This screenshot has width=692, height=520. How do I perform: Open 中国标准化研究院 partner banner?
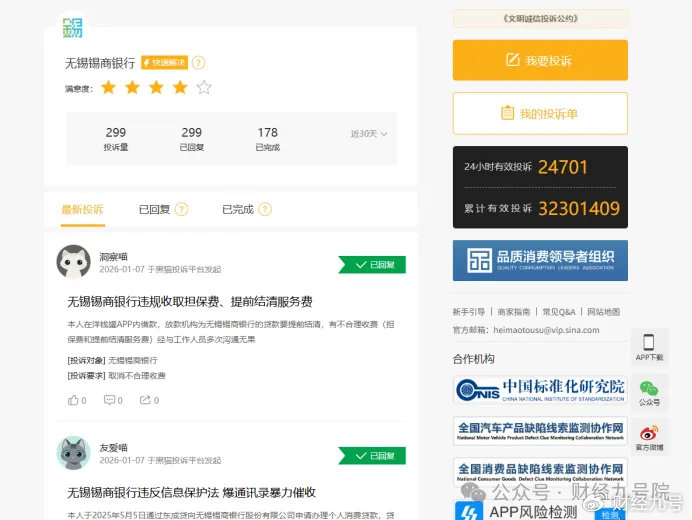[540, 389]
